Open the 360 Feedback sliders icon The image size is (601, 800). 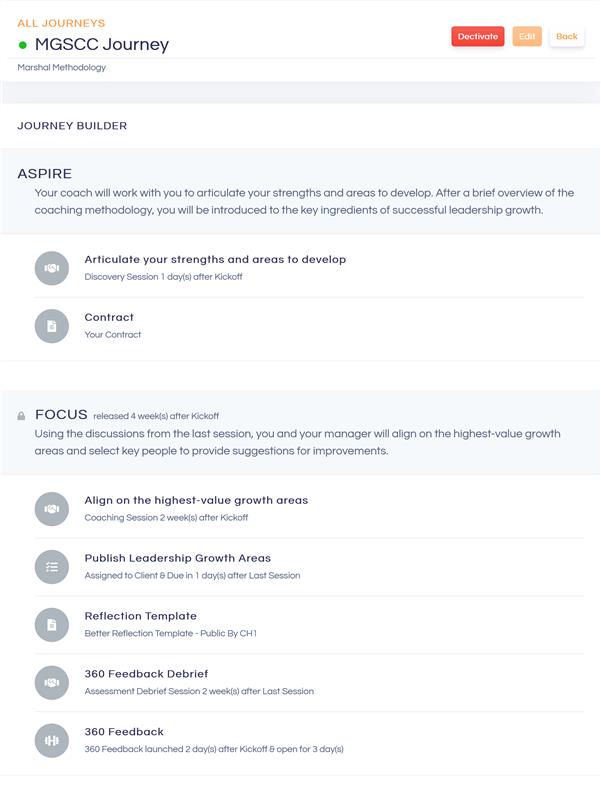tap(50, 739)
